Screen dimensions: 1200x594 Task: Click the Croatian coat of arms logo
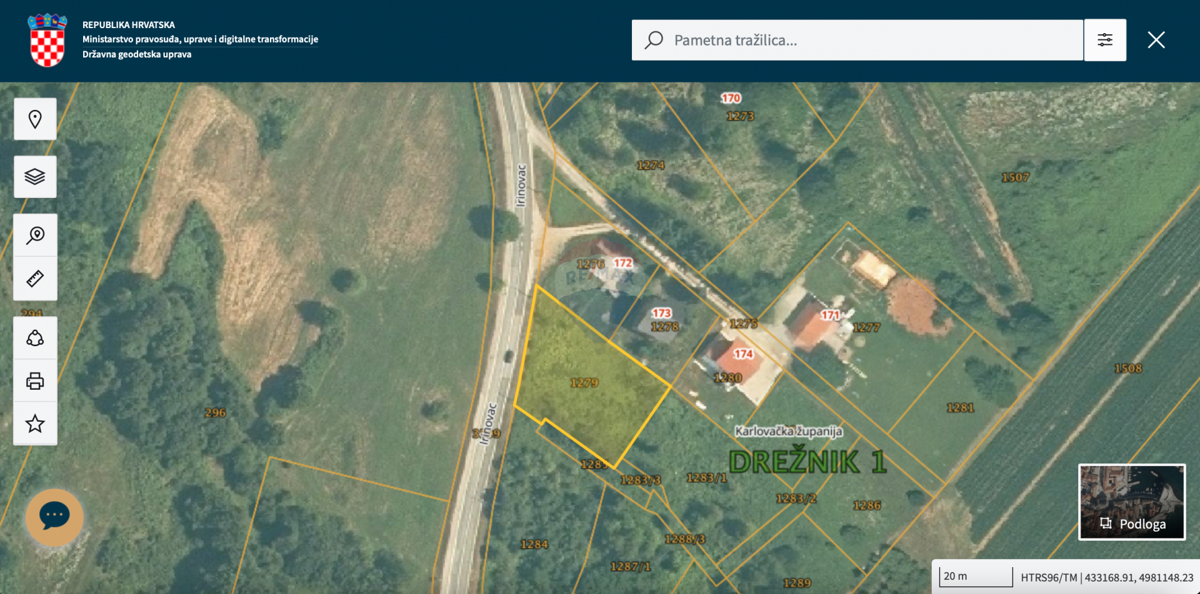point(47,40)
